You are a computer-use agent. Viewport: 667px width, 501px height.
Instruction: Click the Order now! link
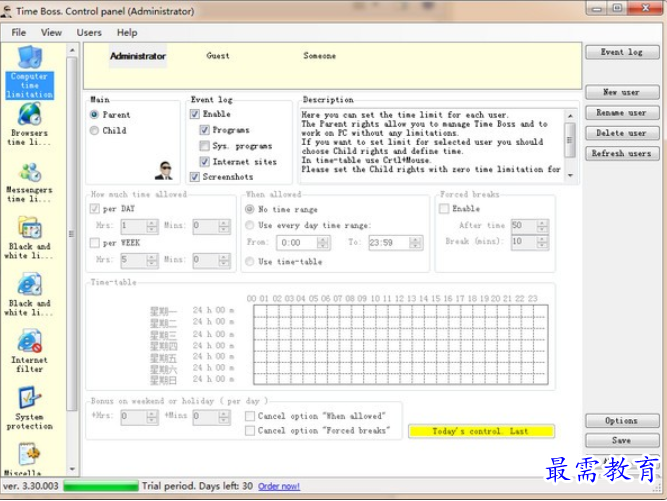(279, 486)
